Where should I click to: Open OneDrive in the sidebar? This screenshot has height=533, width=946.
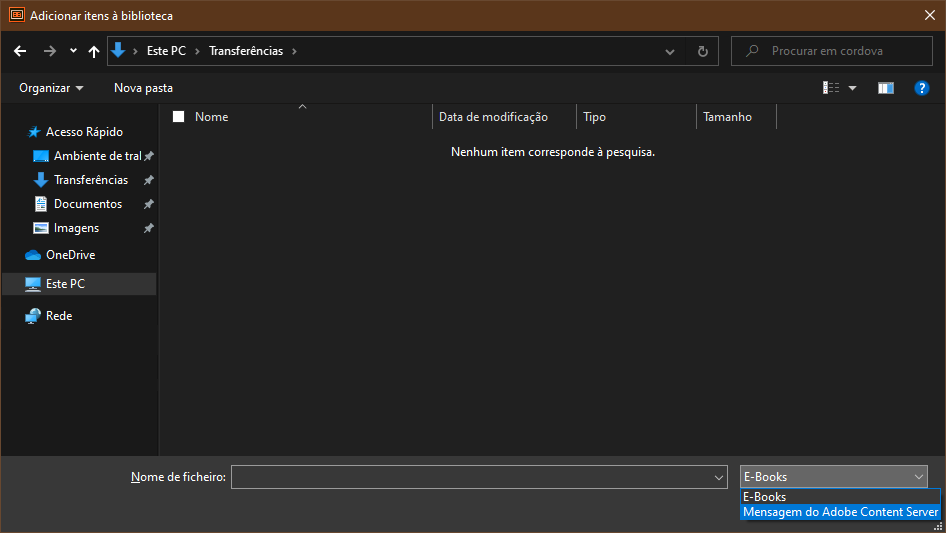[70, 255]
